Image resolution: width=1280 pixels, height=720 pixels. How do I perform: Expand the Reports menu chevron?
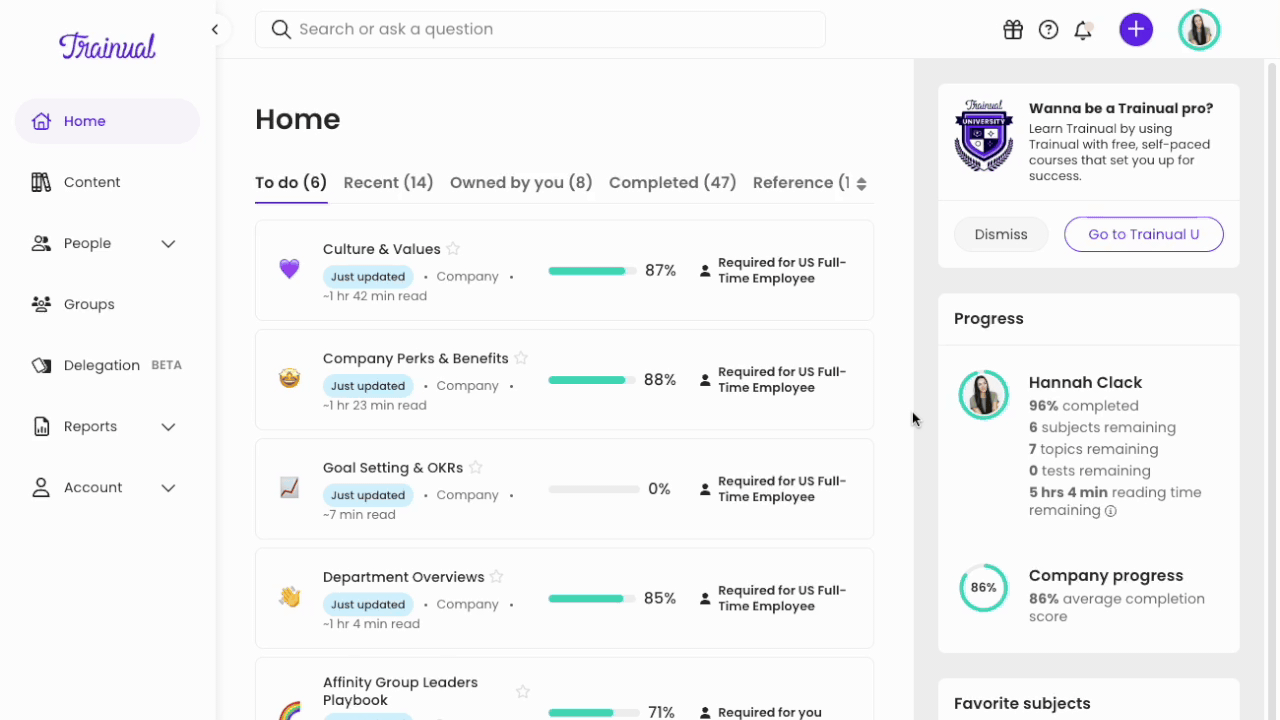tap(168, 427)
